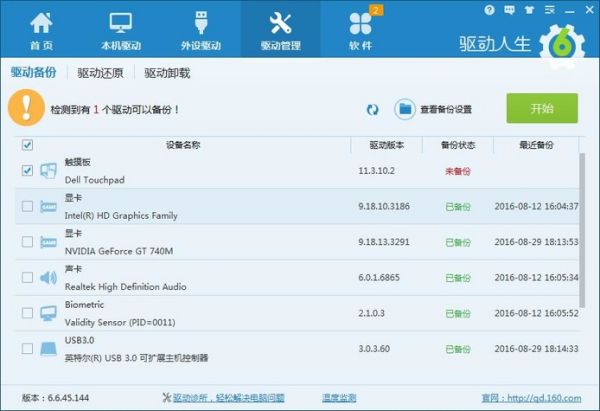Click the blue folder backup settings icon
Screen dimensions: 600x411
tap(405, 109)
